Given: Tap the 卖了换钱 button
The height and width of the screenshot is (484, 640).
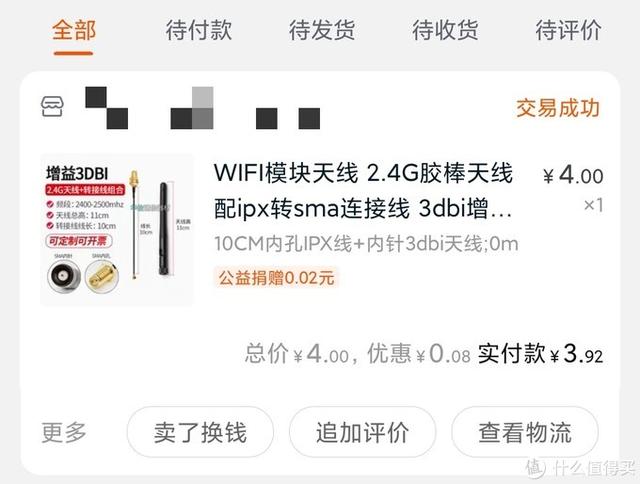Looking at the screenshot, I should (200, 433).
